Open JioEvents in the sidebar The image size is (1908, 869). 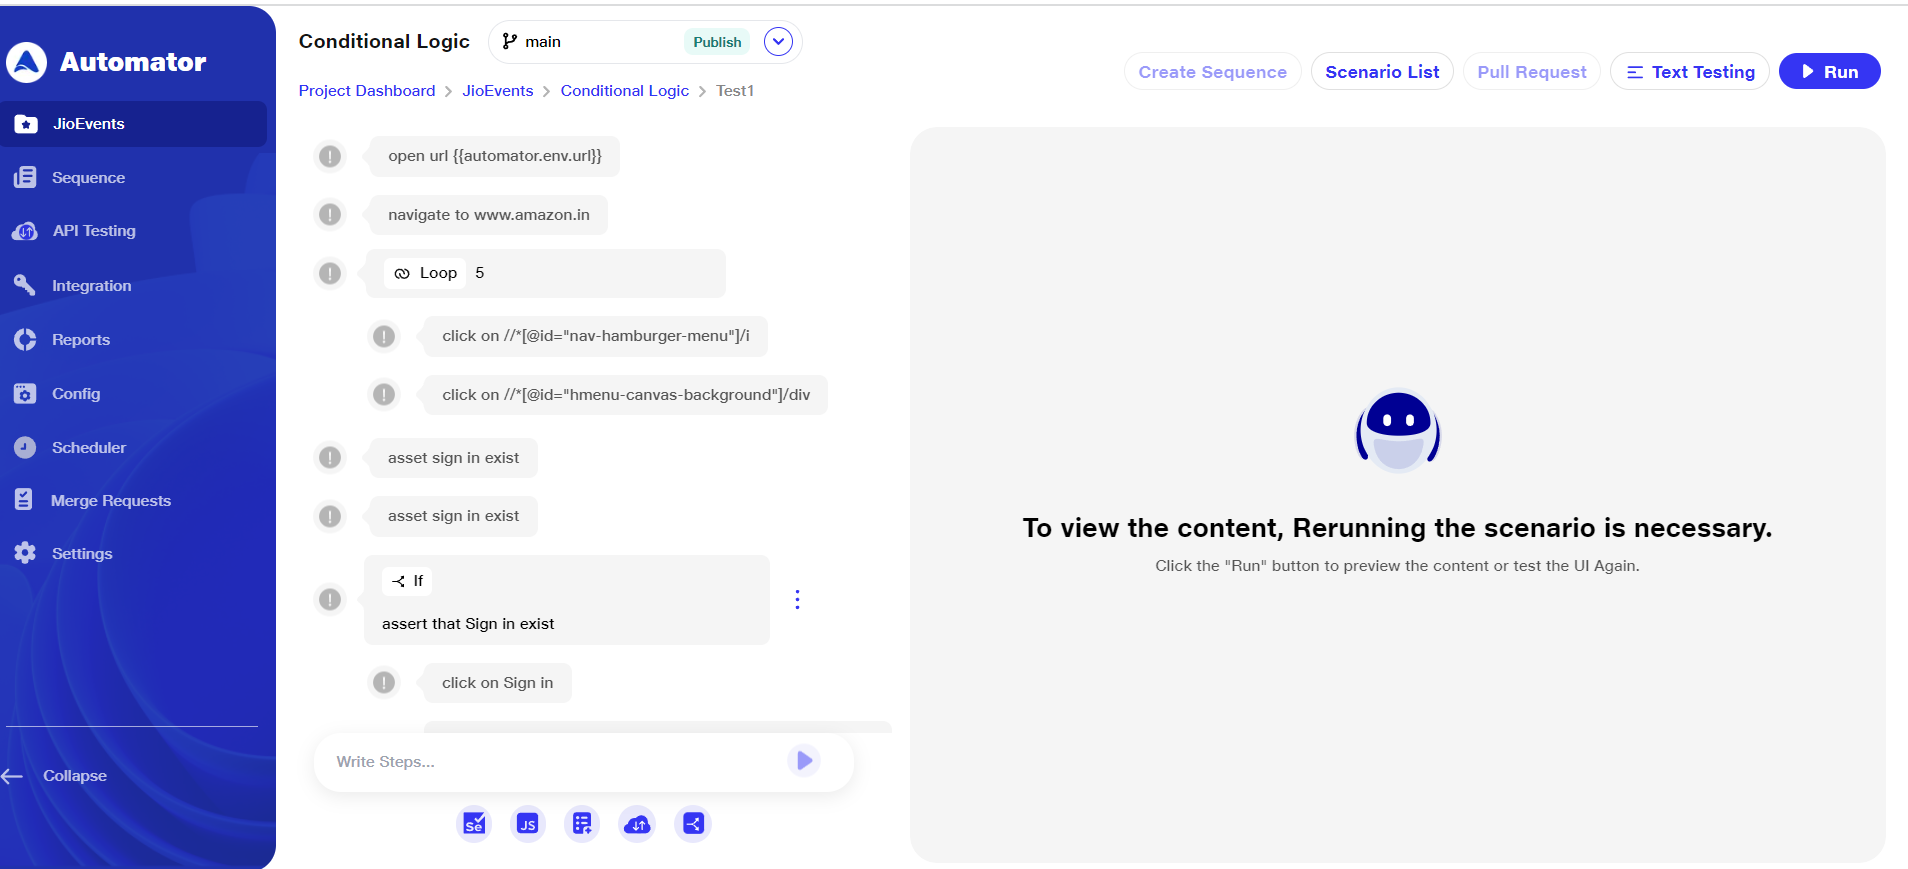[134, 124]
